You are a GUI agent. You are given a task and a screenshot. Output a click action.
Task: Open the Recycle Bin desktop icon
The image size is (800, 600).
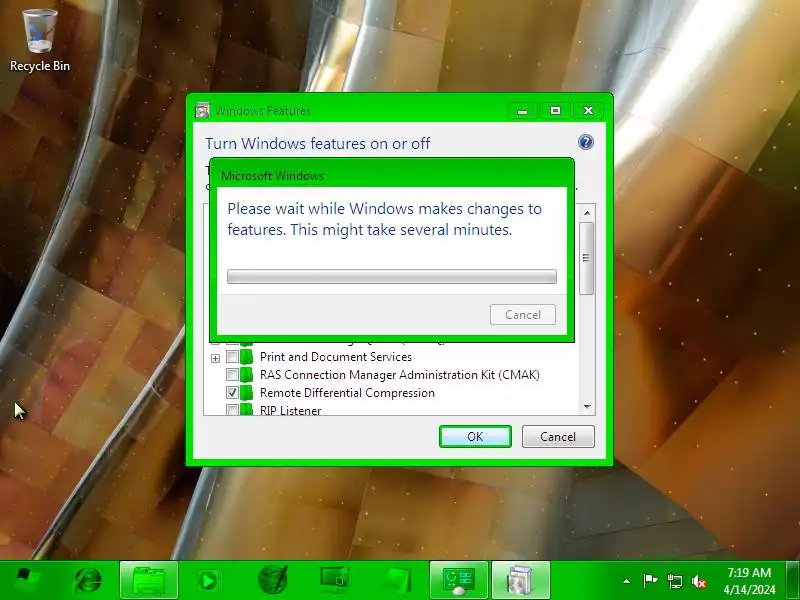pos(40,41)
